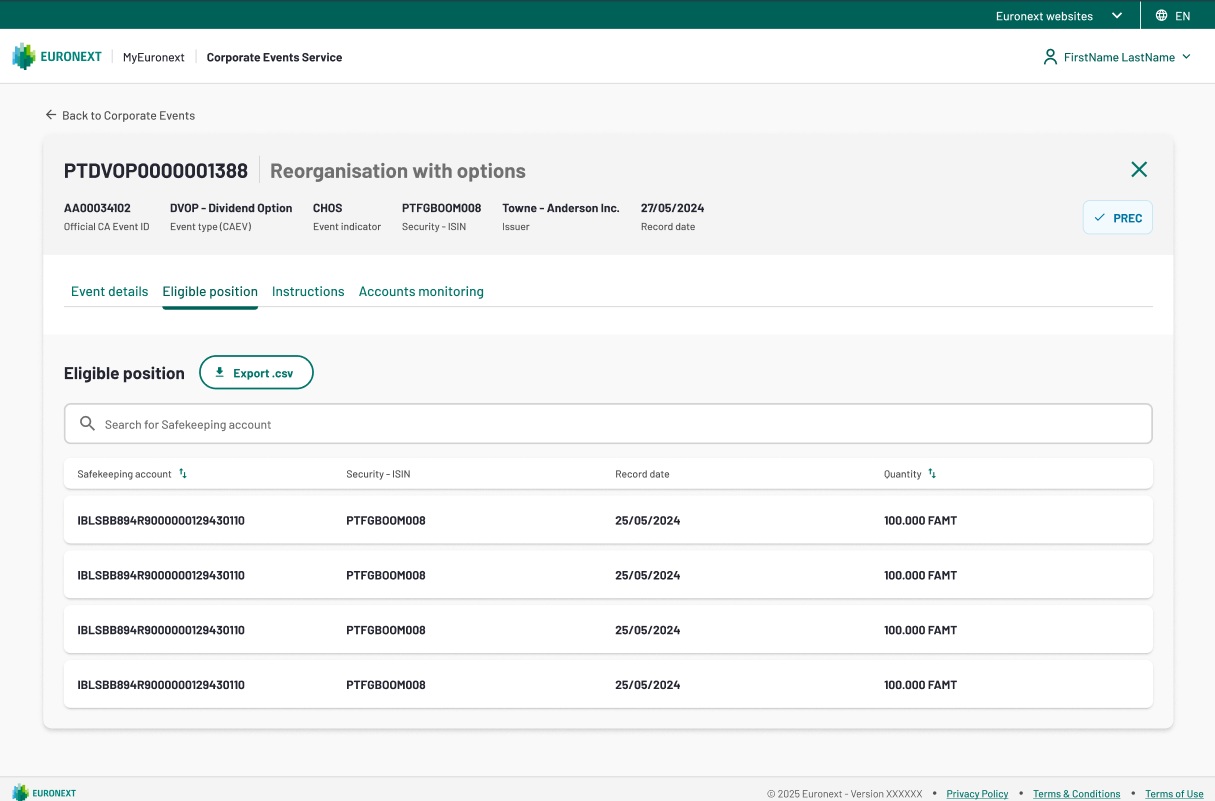Click the globe language icon

click(x=1161, y=16)
